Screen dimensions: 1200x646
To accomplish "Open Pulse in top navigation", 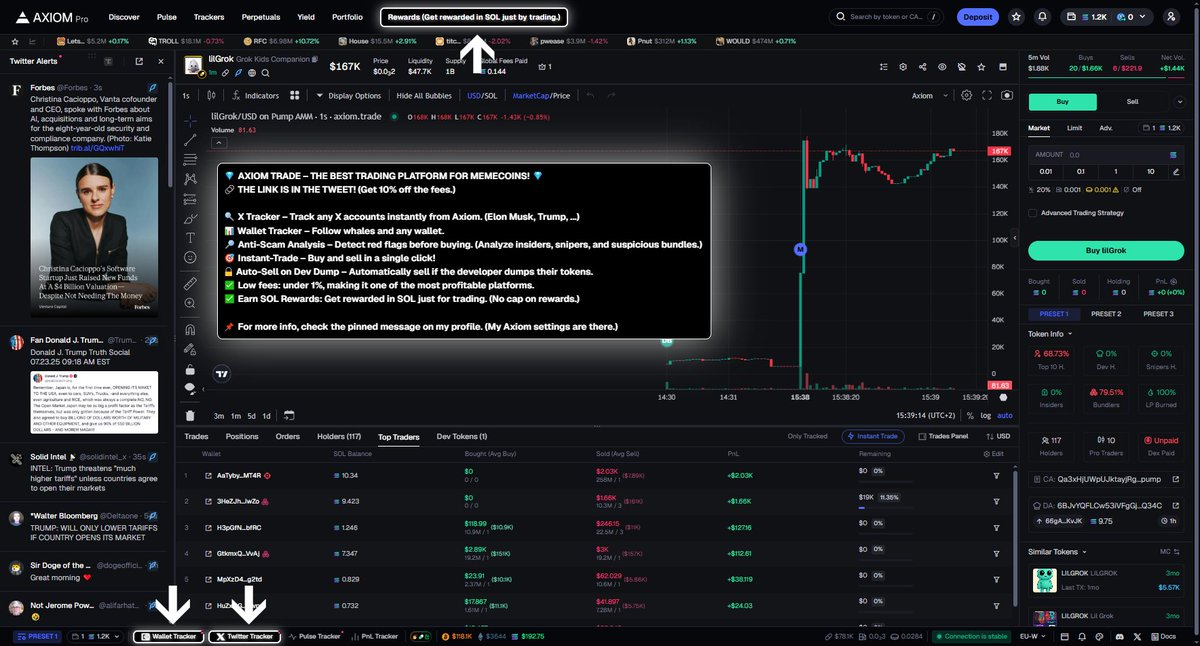I will coord(167,17).
